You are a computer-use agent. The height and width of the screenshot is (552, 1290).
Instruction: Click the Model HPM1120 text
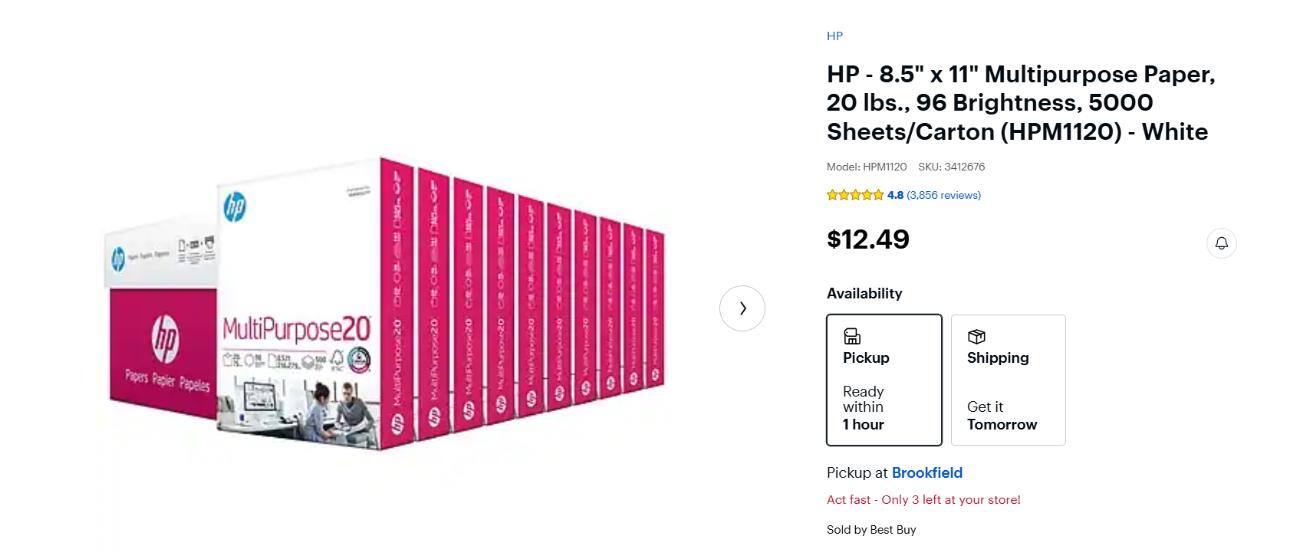coord(866,167)
